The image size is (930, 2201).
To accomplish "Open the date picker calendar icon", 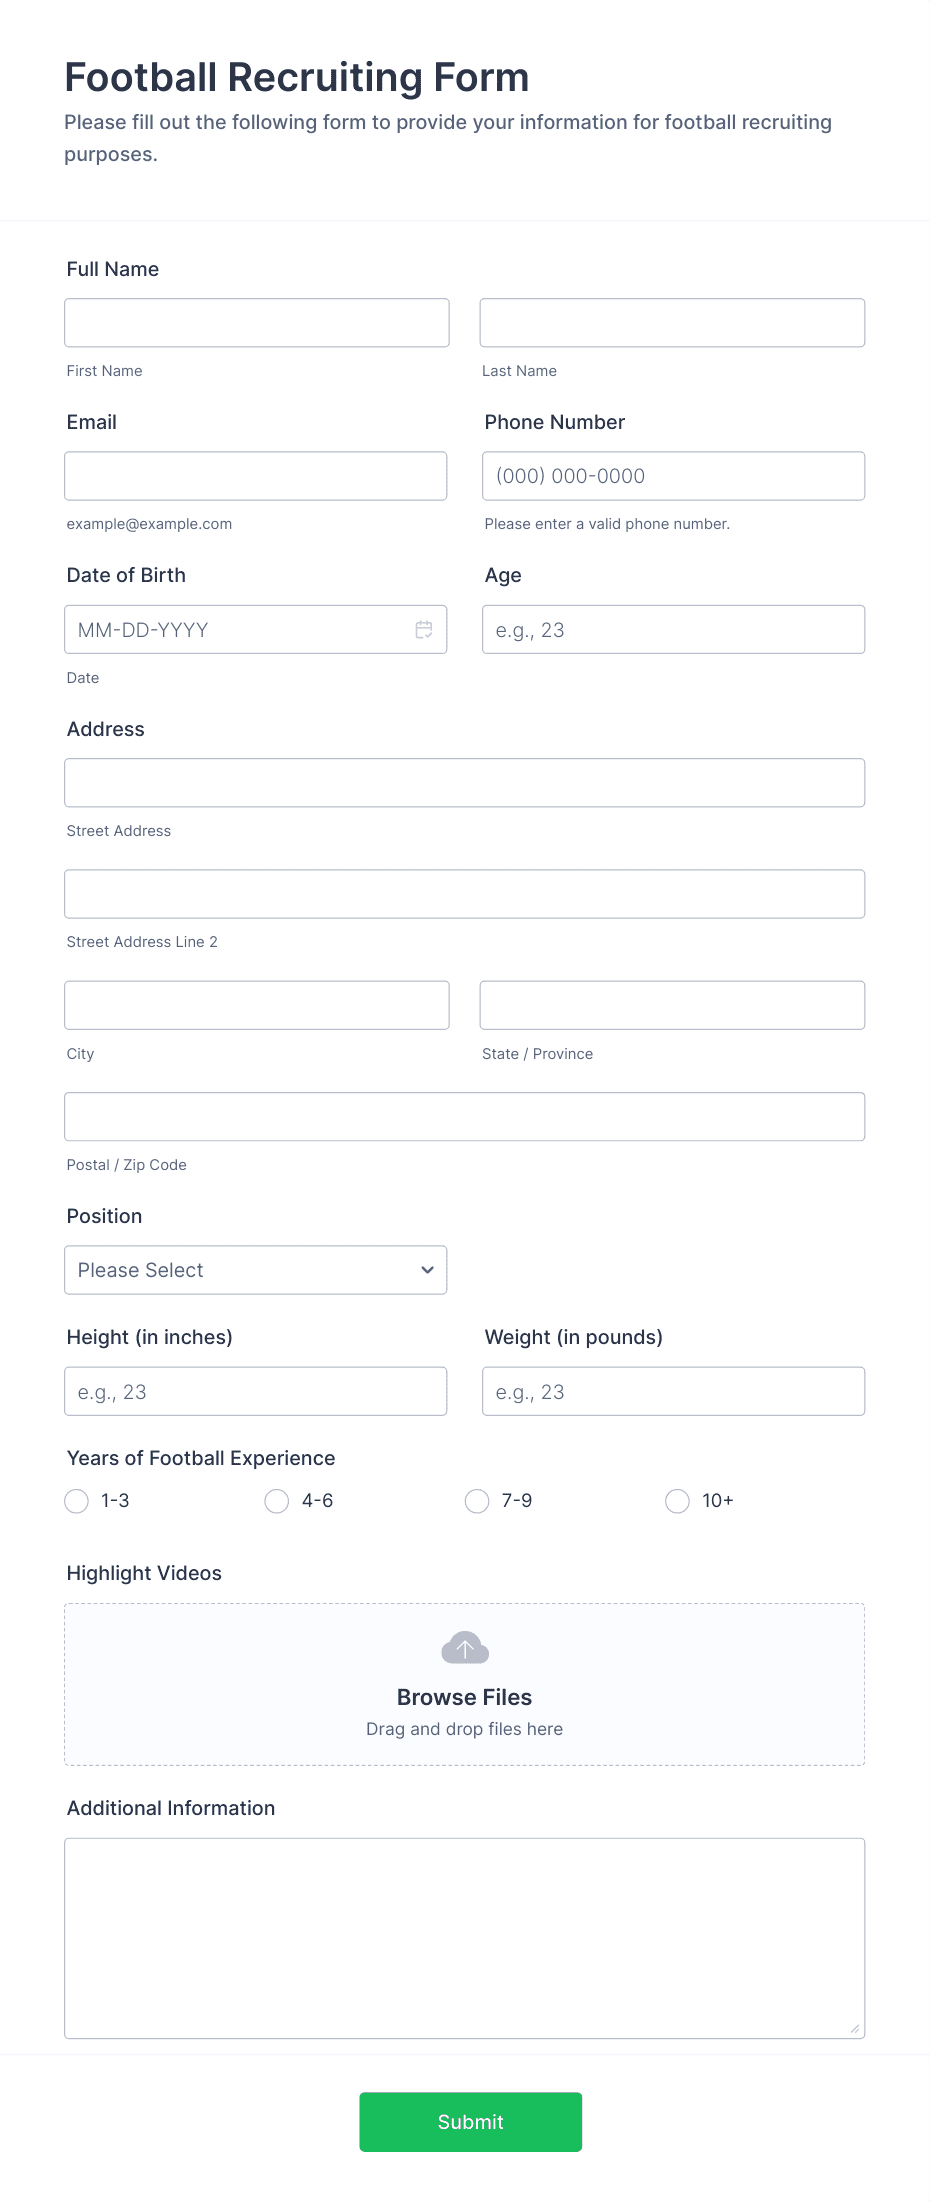I will coord(423,629).
